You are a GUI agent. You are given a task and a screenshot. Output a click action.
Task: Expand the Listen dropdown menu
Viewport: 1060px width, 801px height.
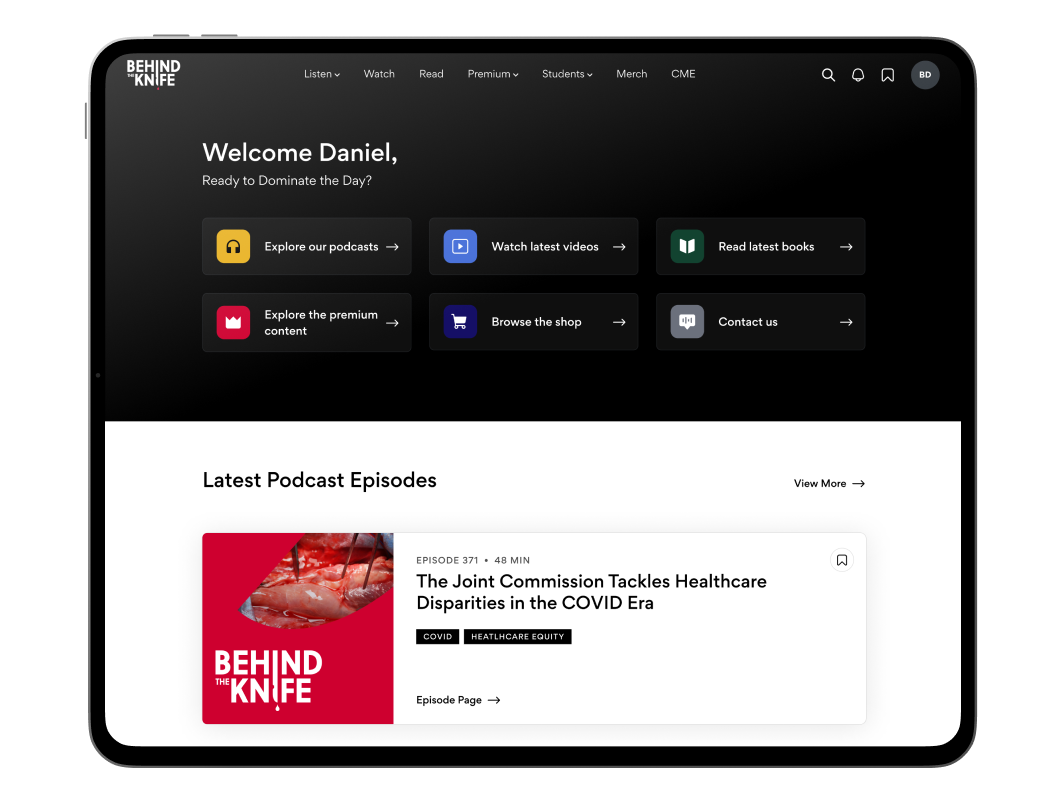point(322,74)
